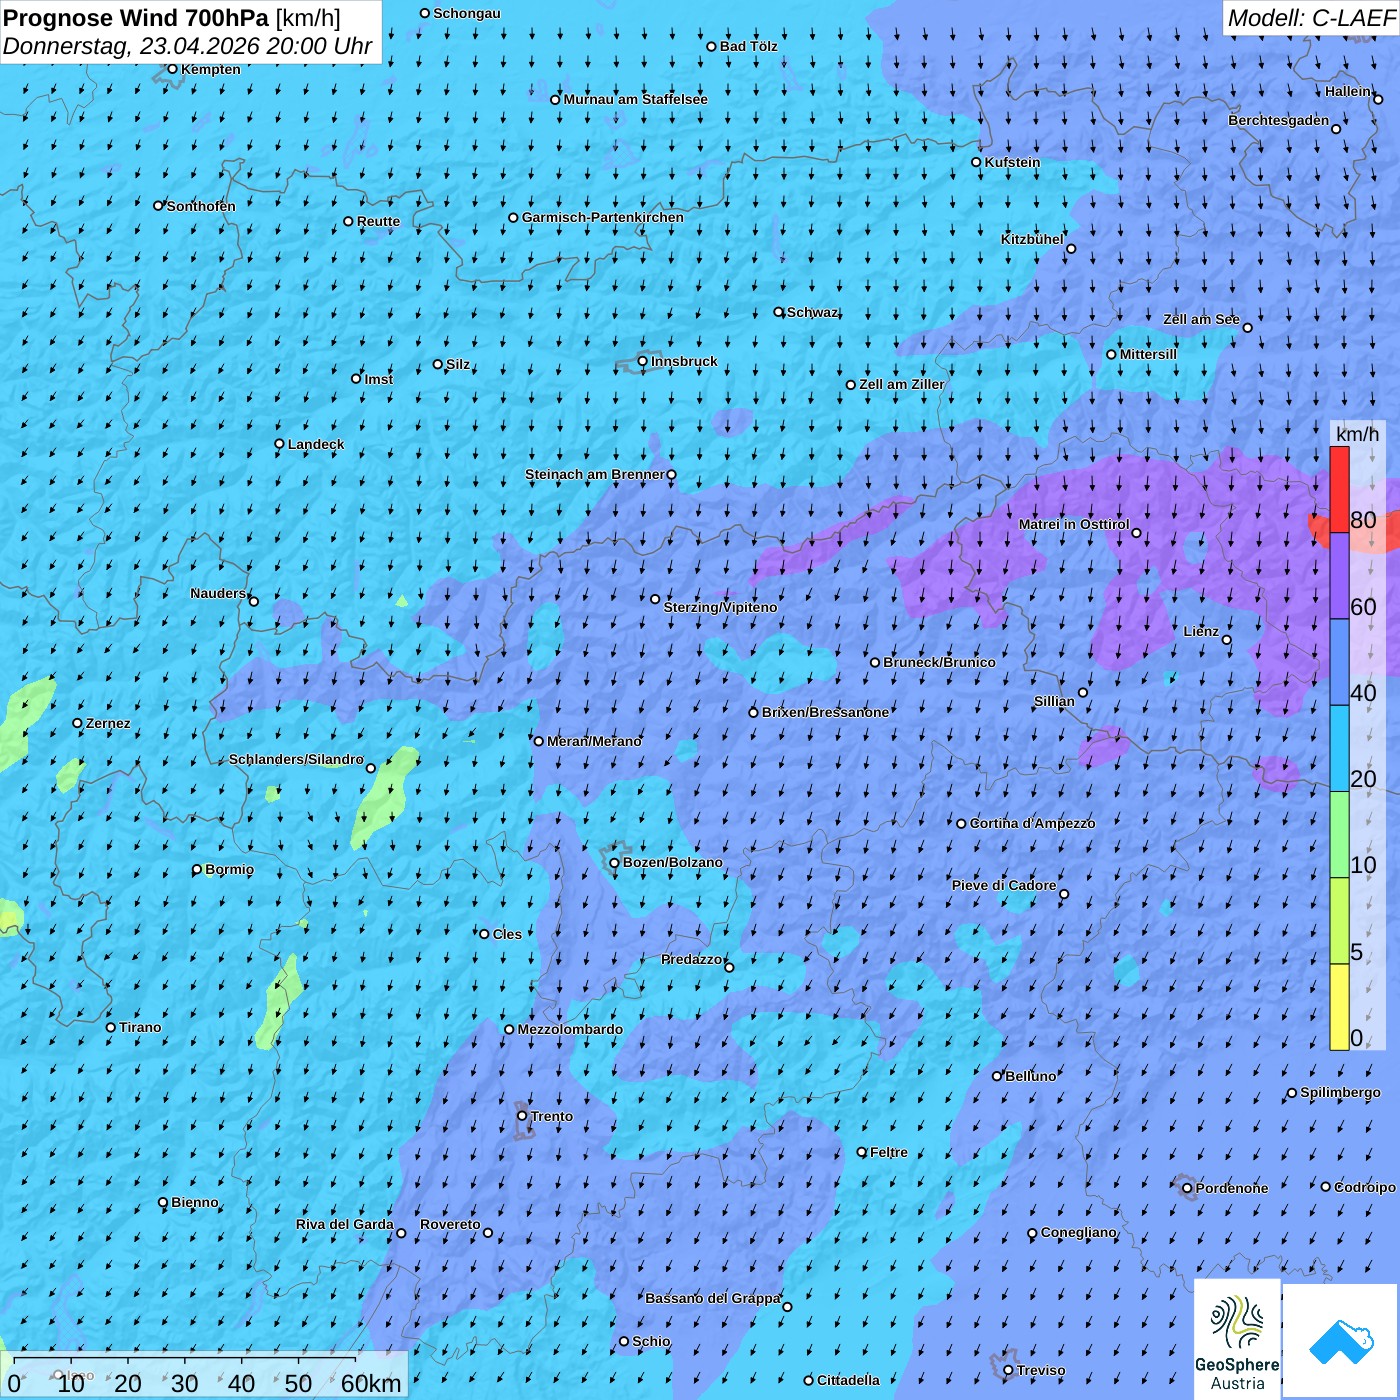Click the Meran/Merano location dot

[539, 741]
